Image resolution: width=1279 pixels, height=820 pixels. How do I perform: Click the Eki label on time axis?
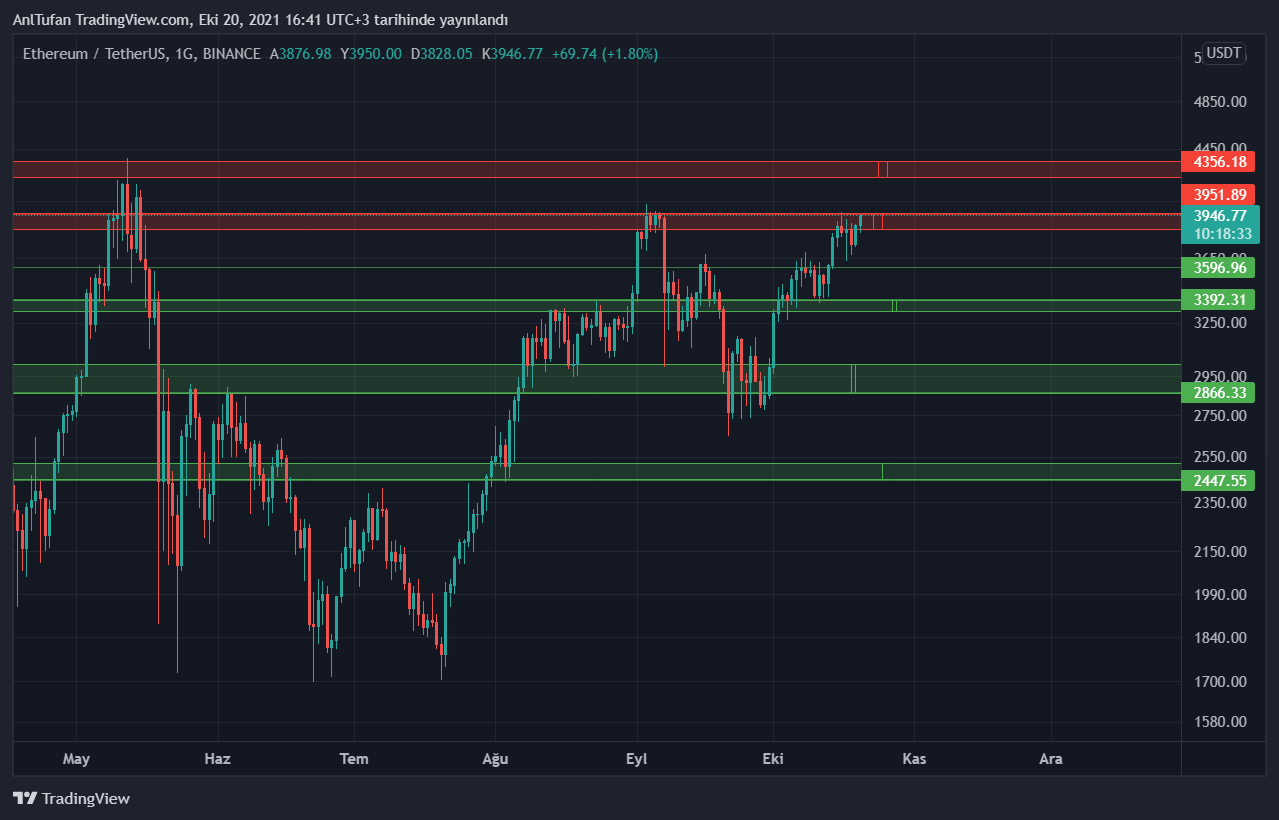[x=772, y=759]
